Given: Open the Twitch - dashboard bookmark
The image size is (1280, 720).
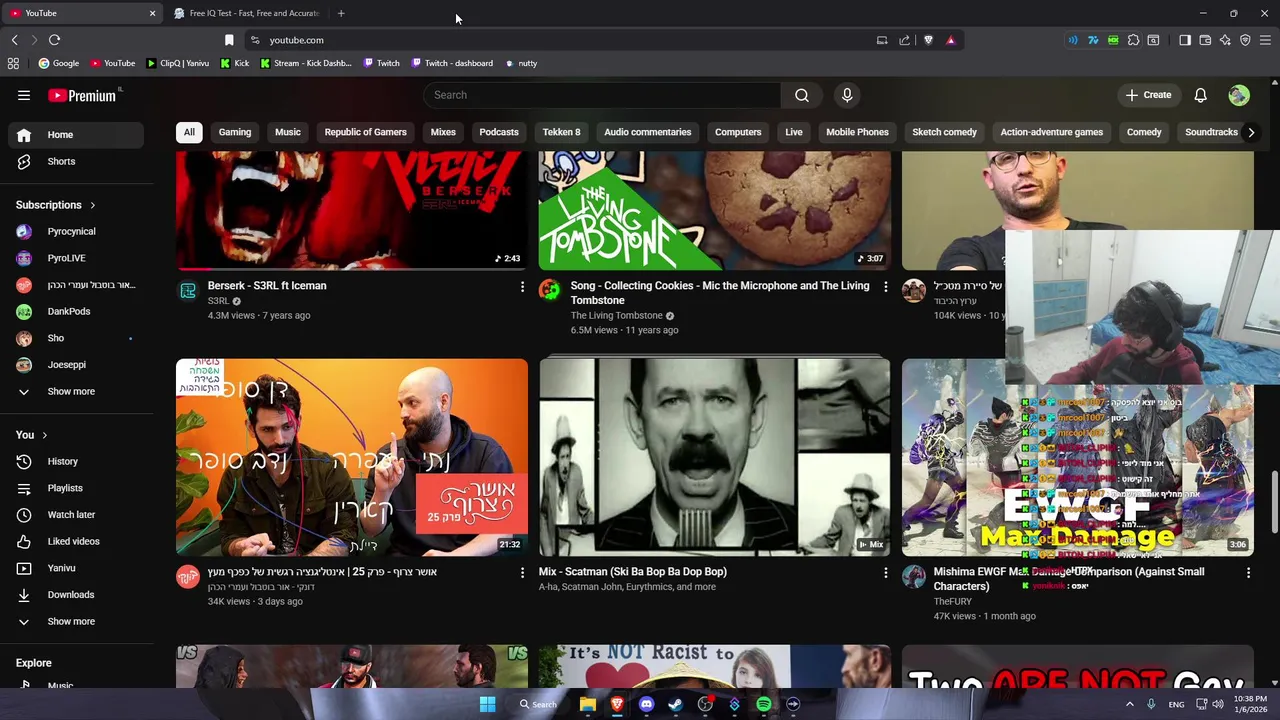Looking at the screenshot, I should (451, 63).
